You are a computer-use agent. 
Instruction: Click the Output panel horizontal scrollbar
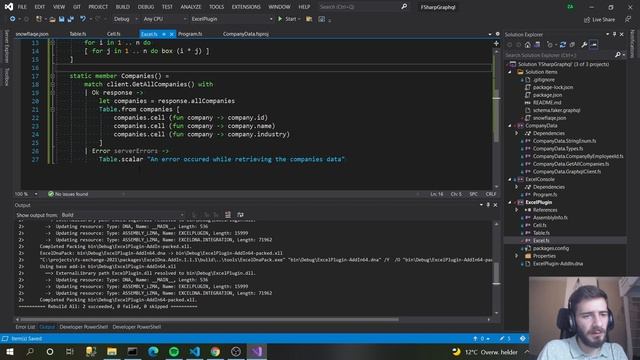(209, 320)
